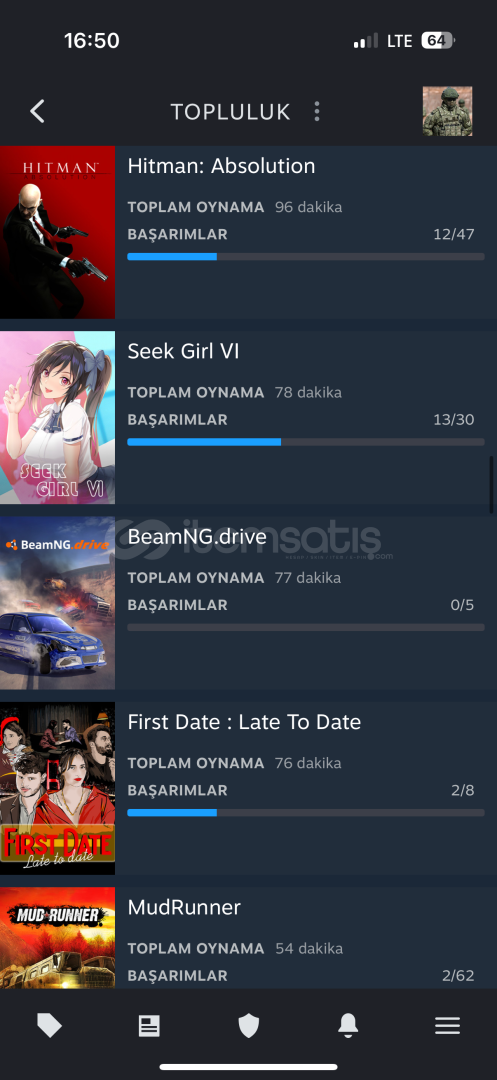Tap the First Date cover artwork
The image size is (497, 1080).
(x=57, y=788)
